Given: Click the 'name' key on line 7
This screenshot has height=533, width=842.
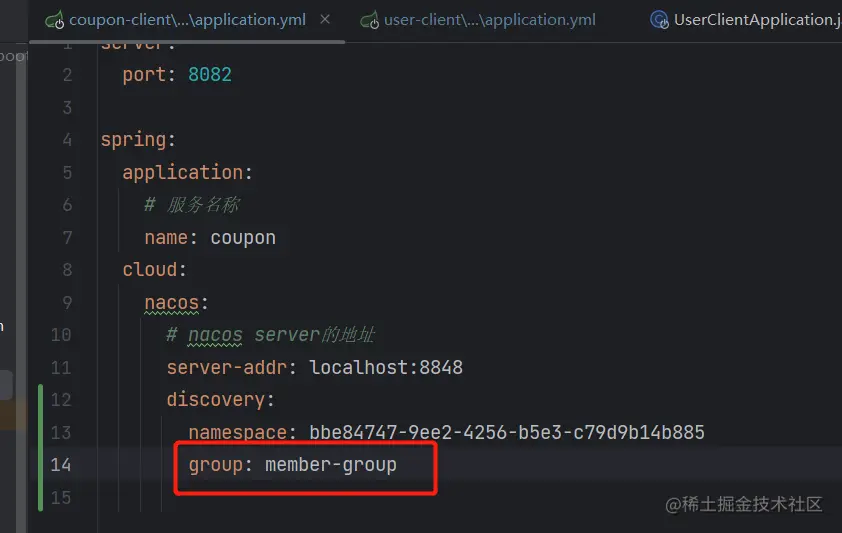Looking at the screenshot, I should click(x=166, y=238).
